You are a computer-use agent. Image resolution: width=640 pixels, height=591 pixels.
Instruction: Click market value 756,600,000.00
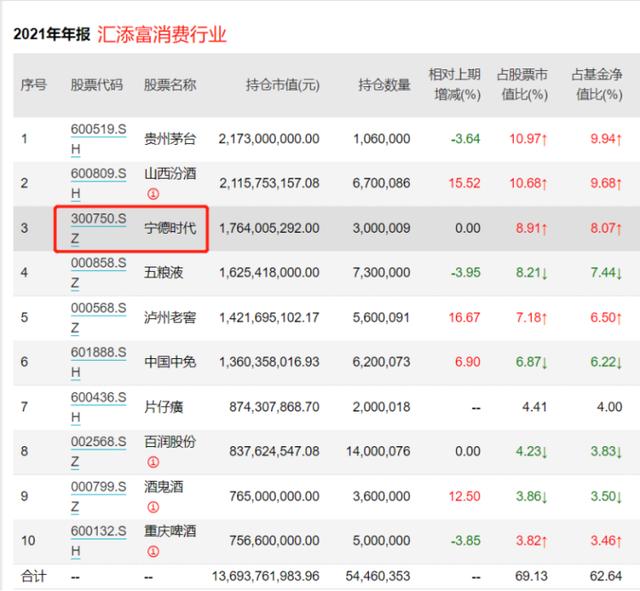(274, 541)
